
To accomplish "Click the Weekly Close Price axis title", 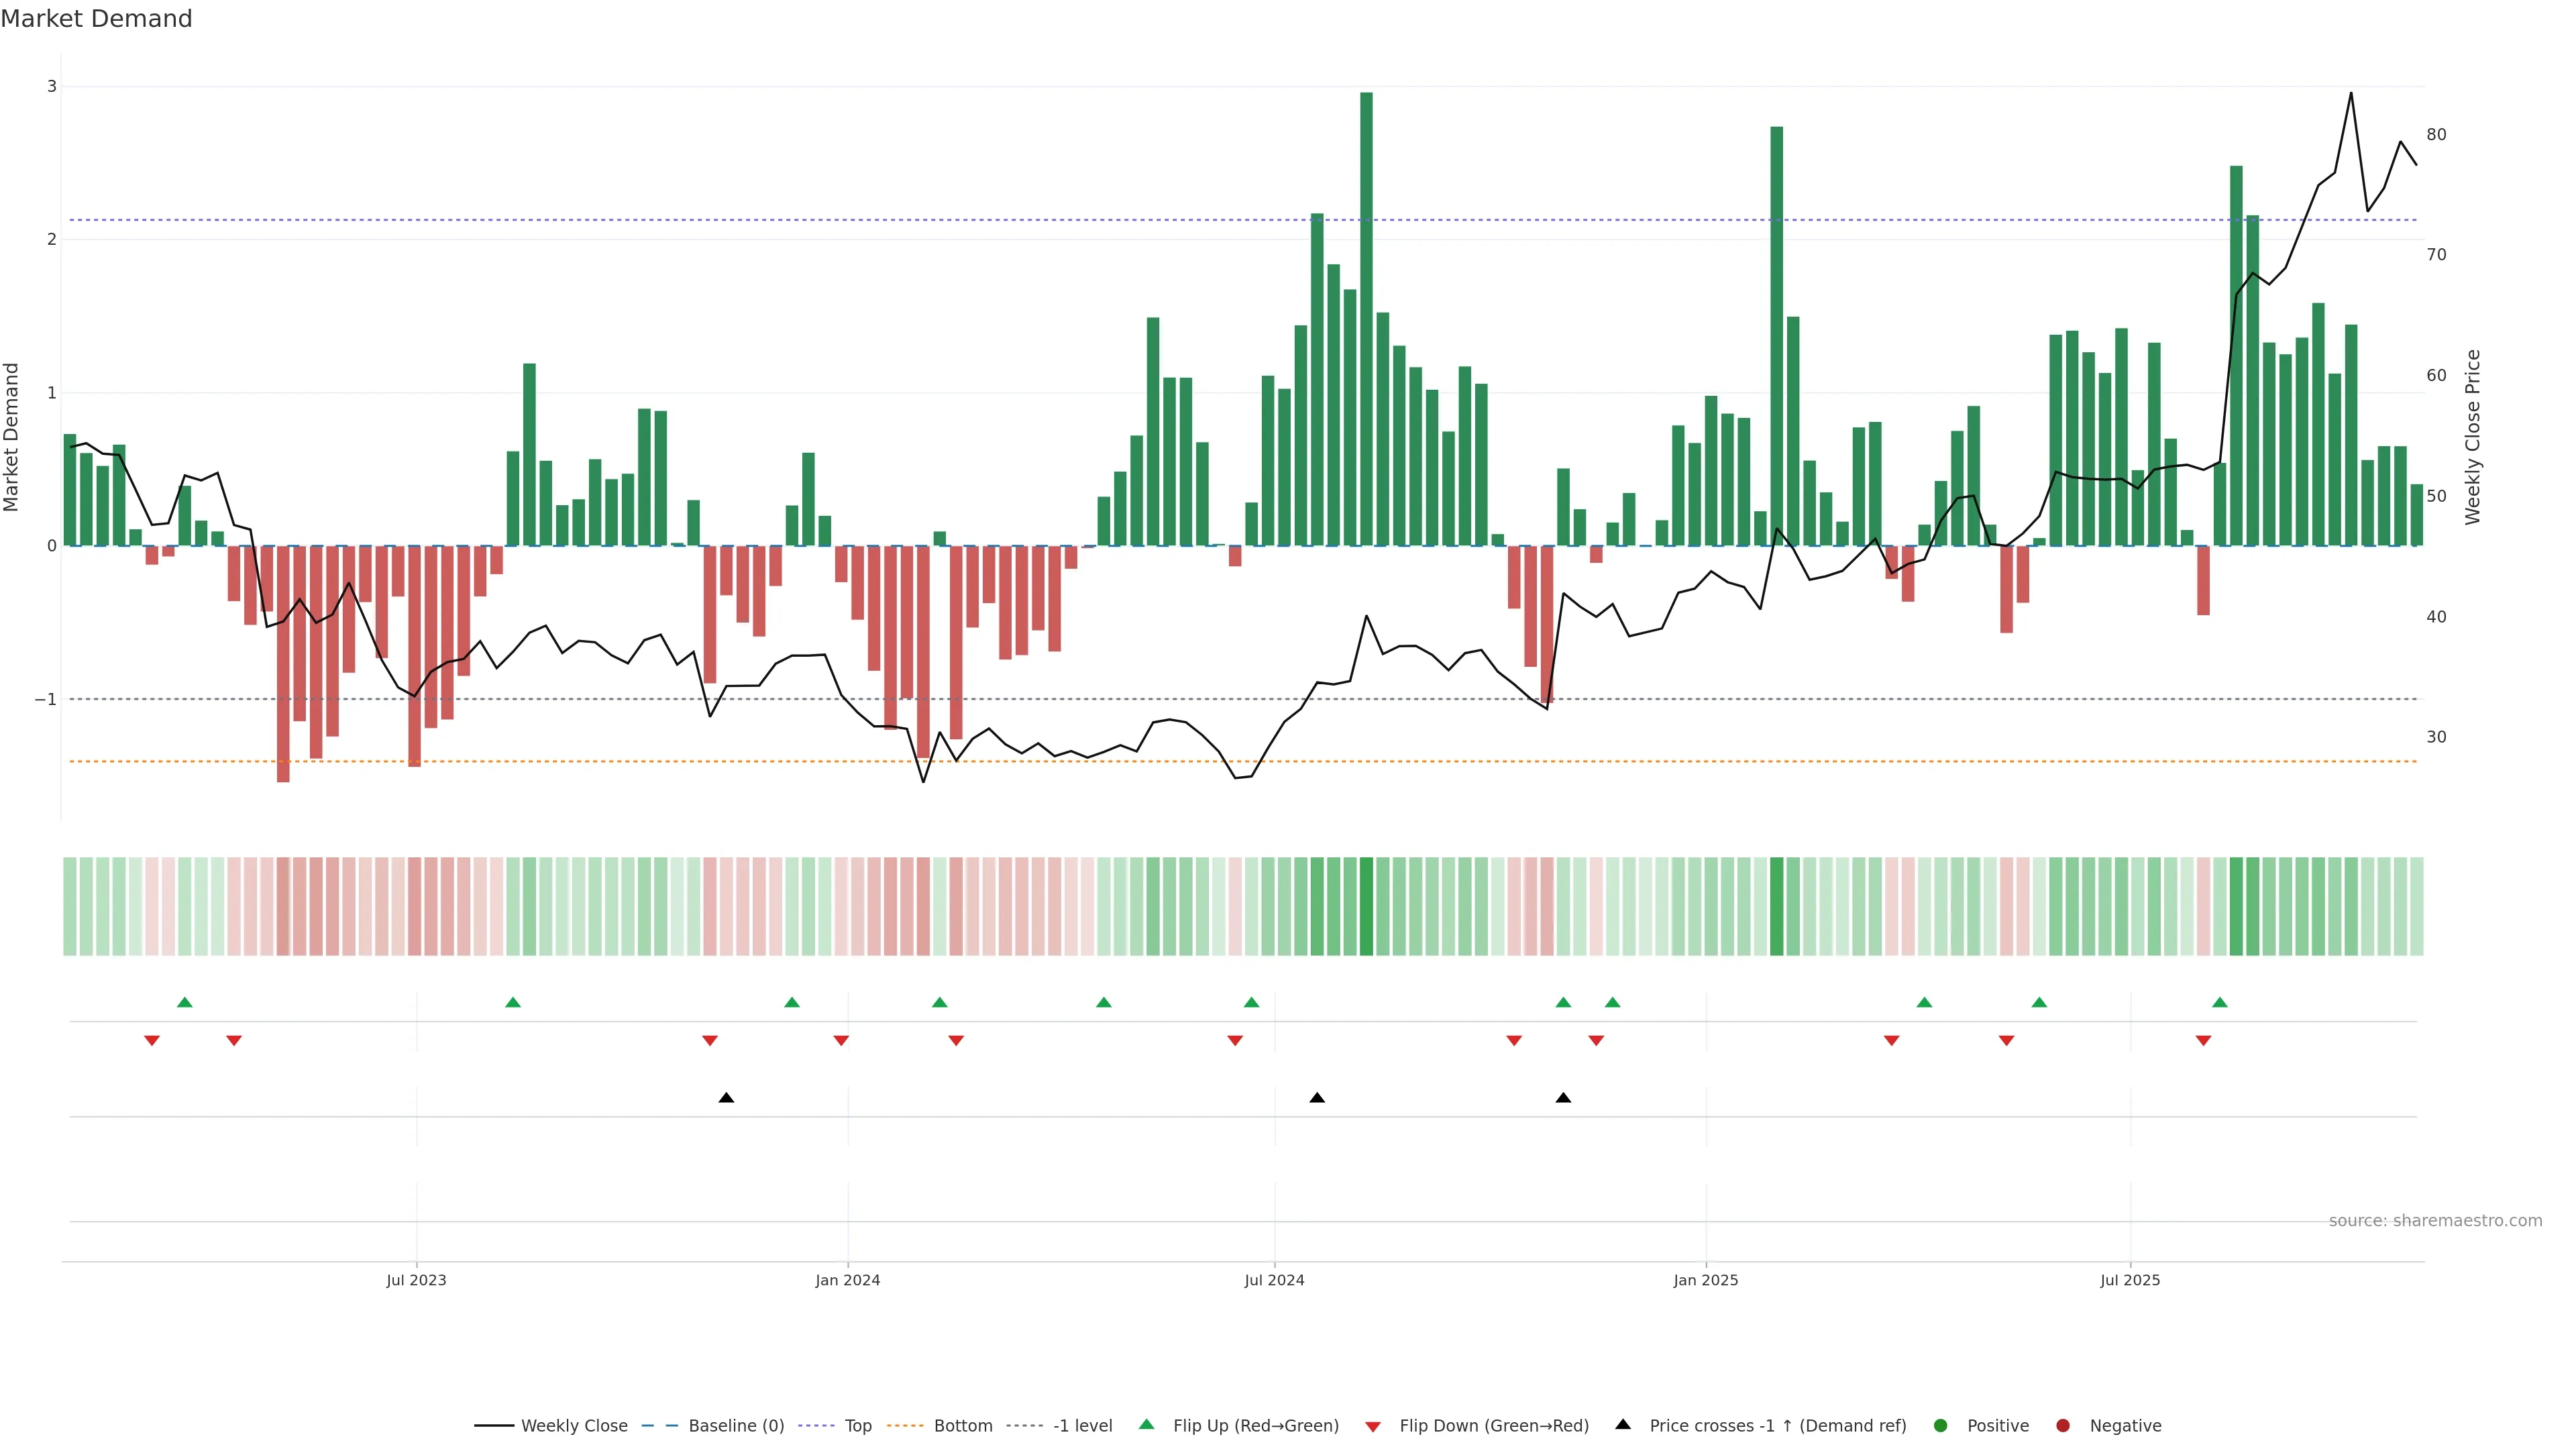I will pyautogui.click(x=2473, y=437).
